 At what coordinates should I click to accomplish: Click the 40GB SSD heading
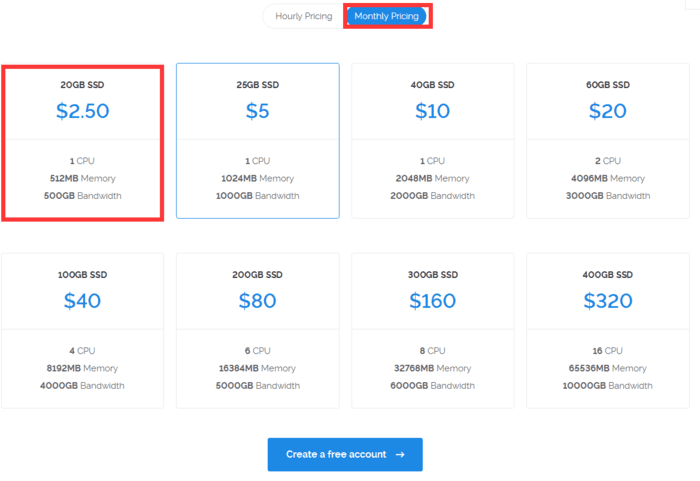click(433, 85)
